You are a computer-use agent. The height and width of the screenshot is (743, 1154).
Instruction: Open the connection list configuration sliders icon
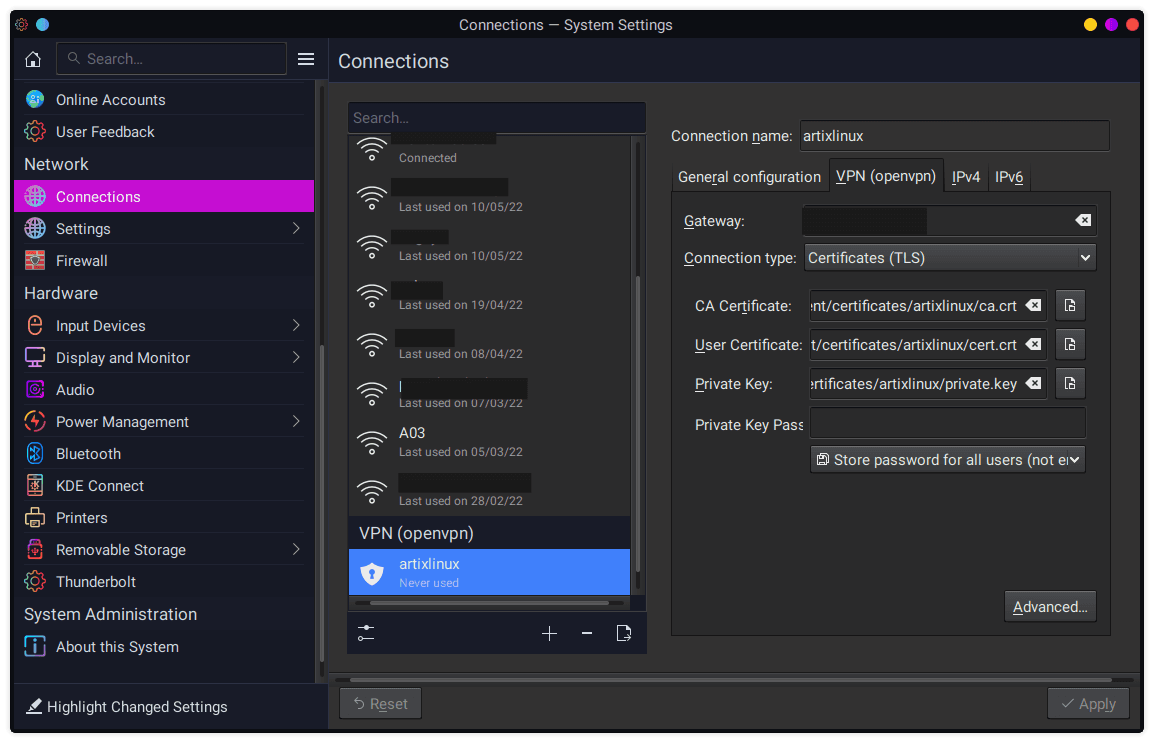(366, 633)
